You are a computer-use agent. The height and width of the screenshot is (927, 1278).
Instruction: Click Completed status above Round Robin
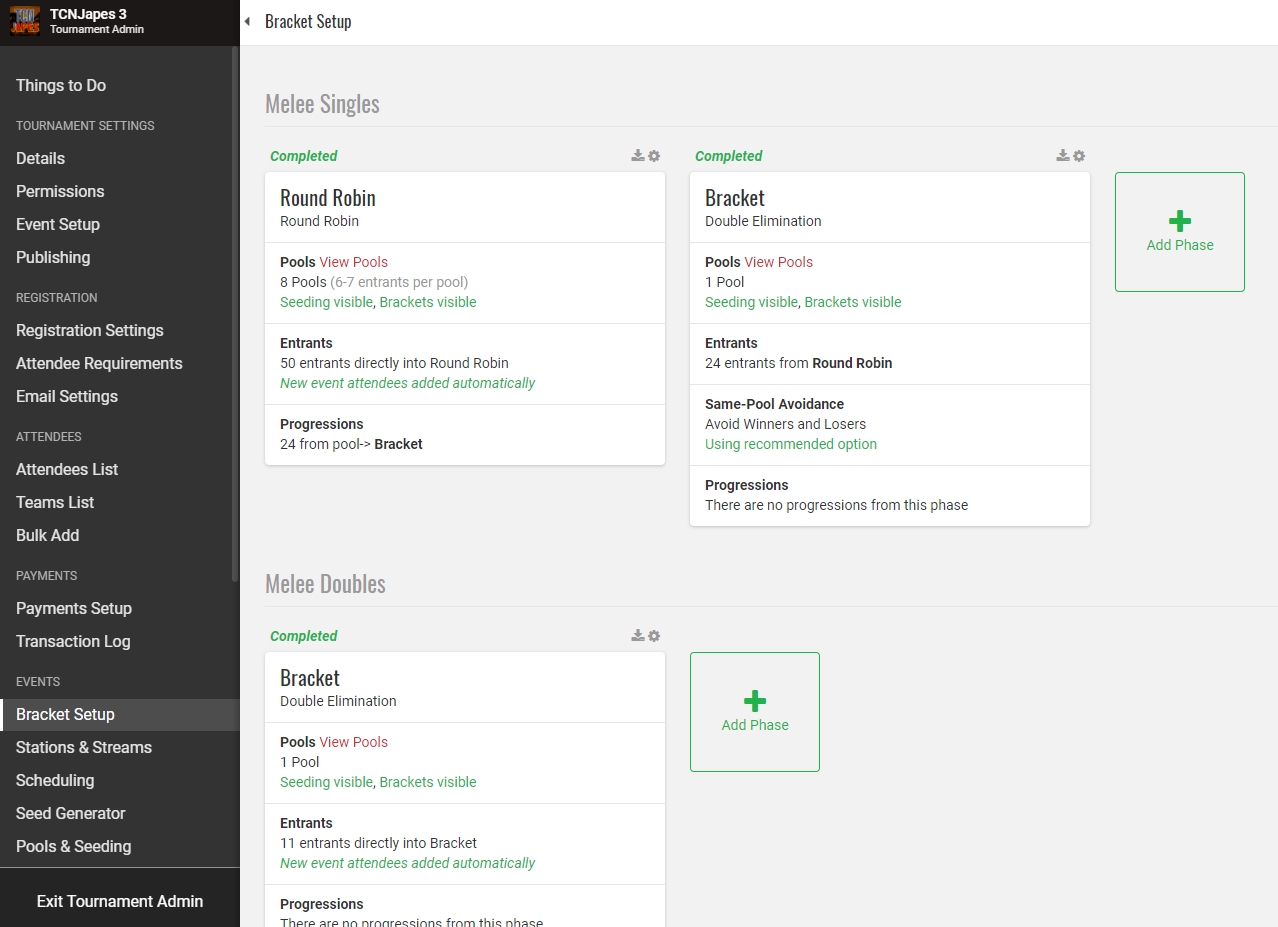point(304,156)
